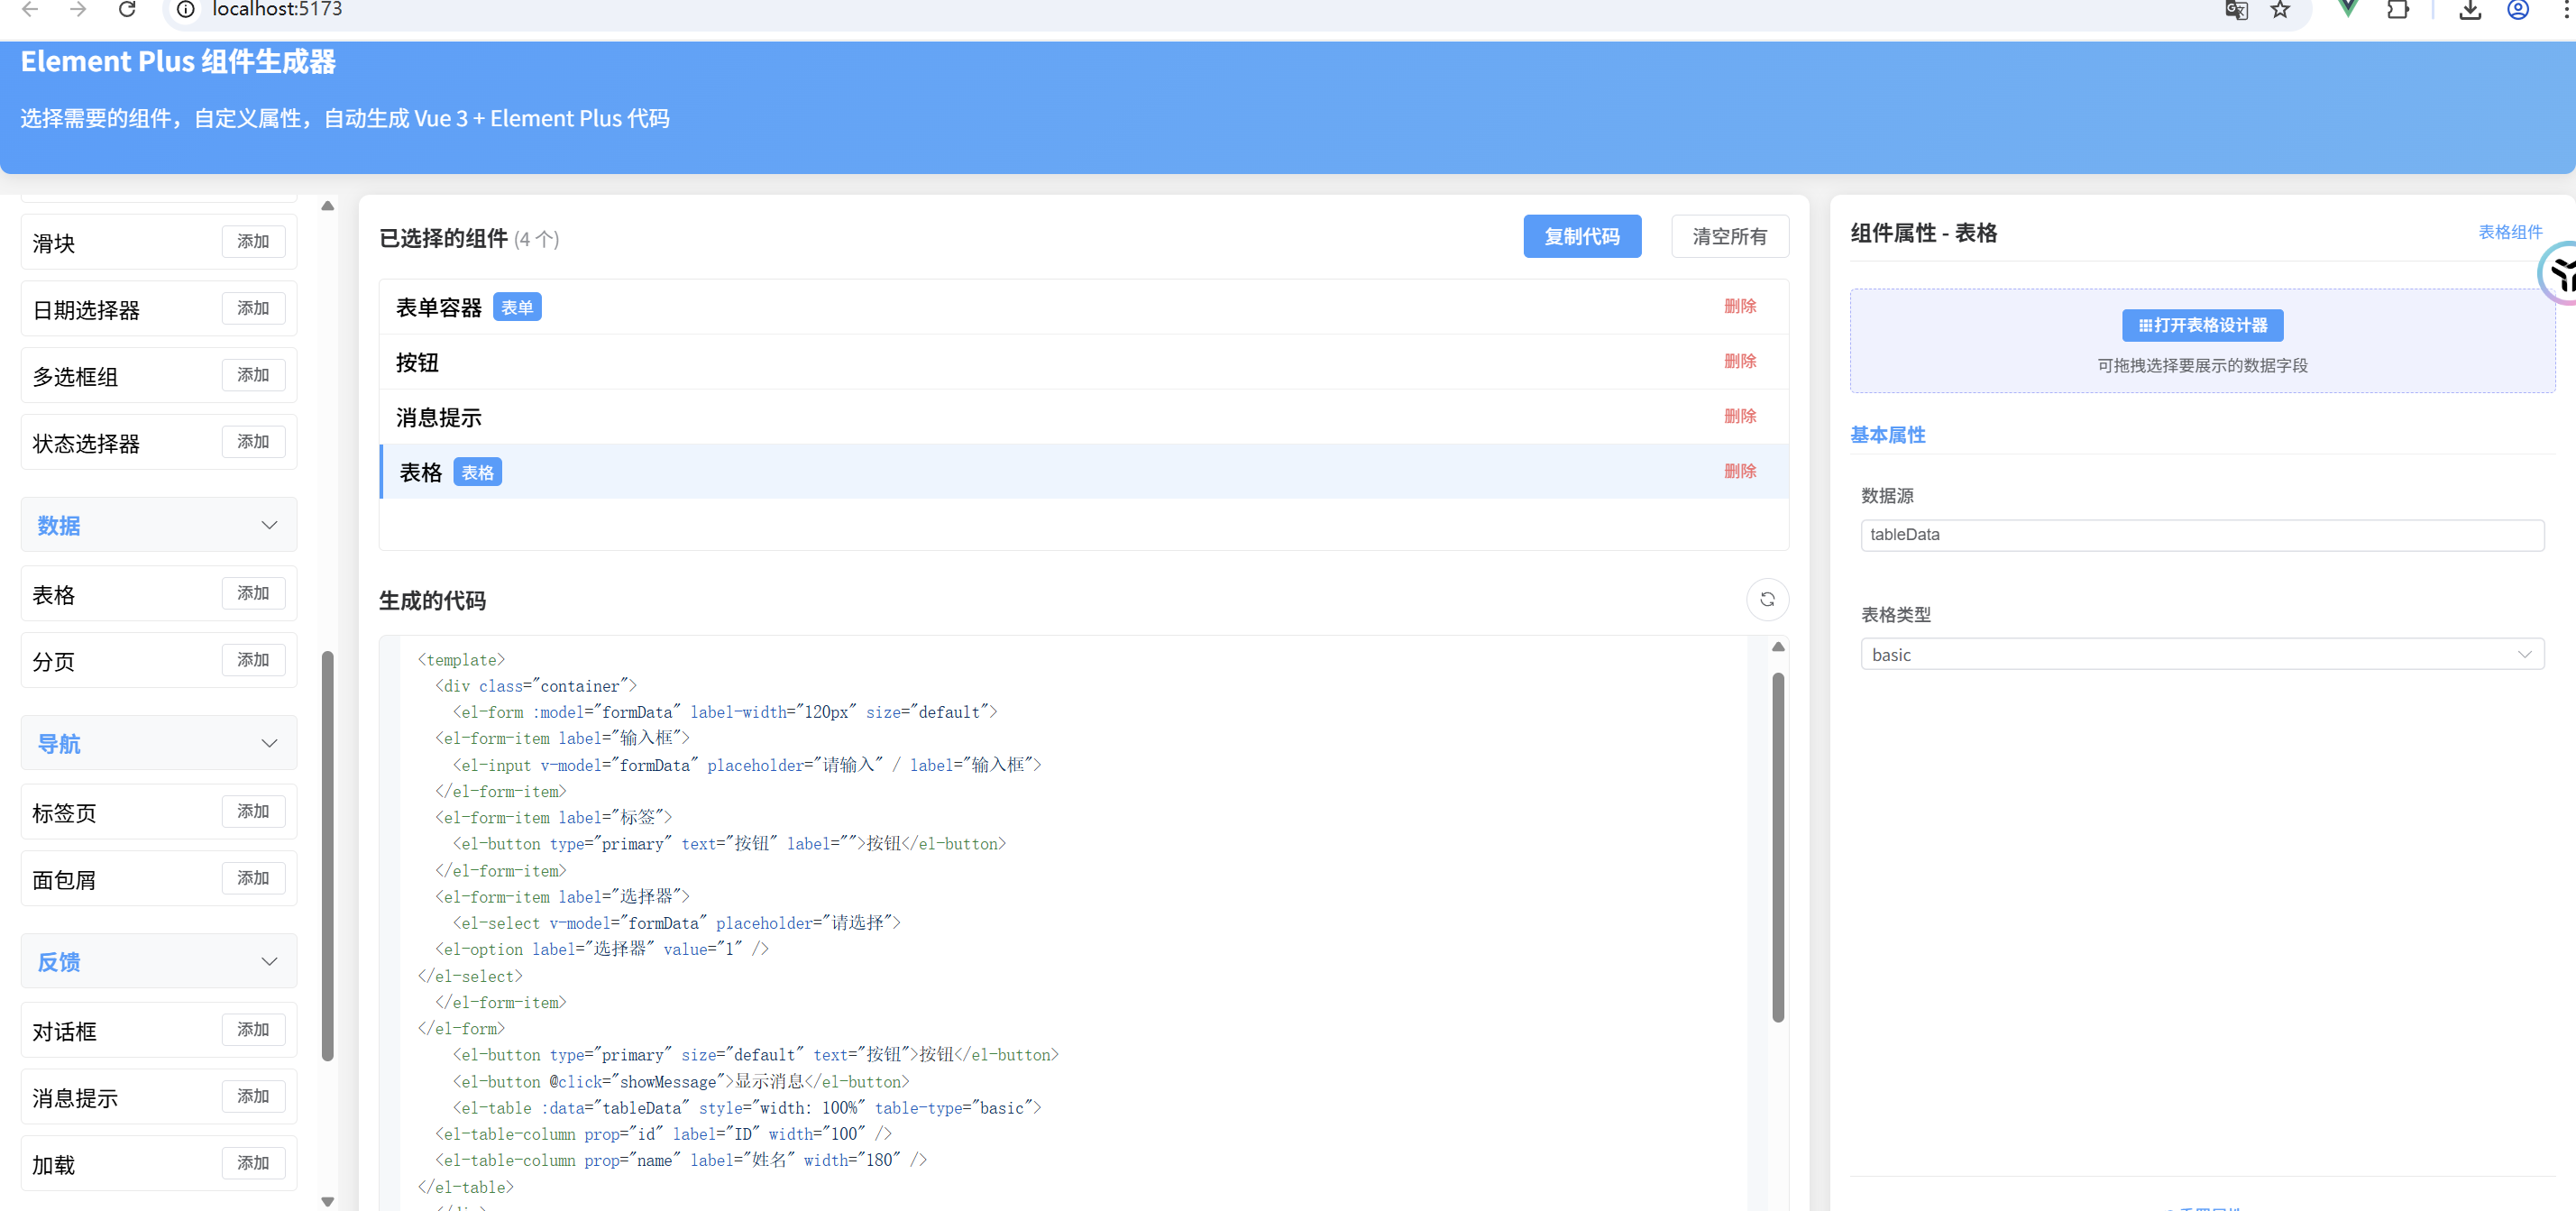The height and width of the screenshot is (1211, 2576).
Task: Select the 按钮 row in selected list
Action: coord(1083,362)
